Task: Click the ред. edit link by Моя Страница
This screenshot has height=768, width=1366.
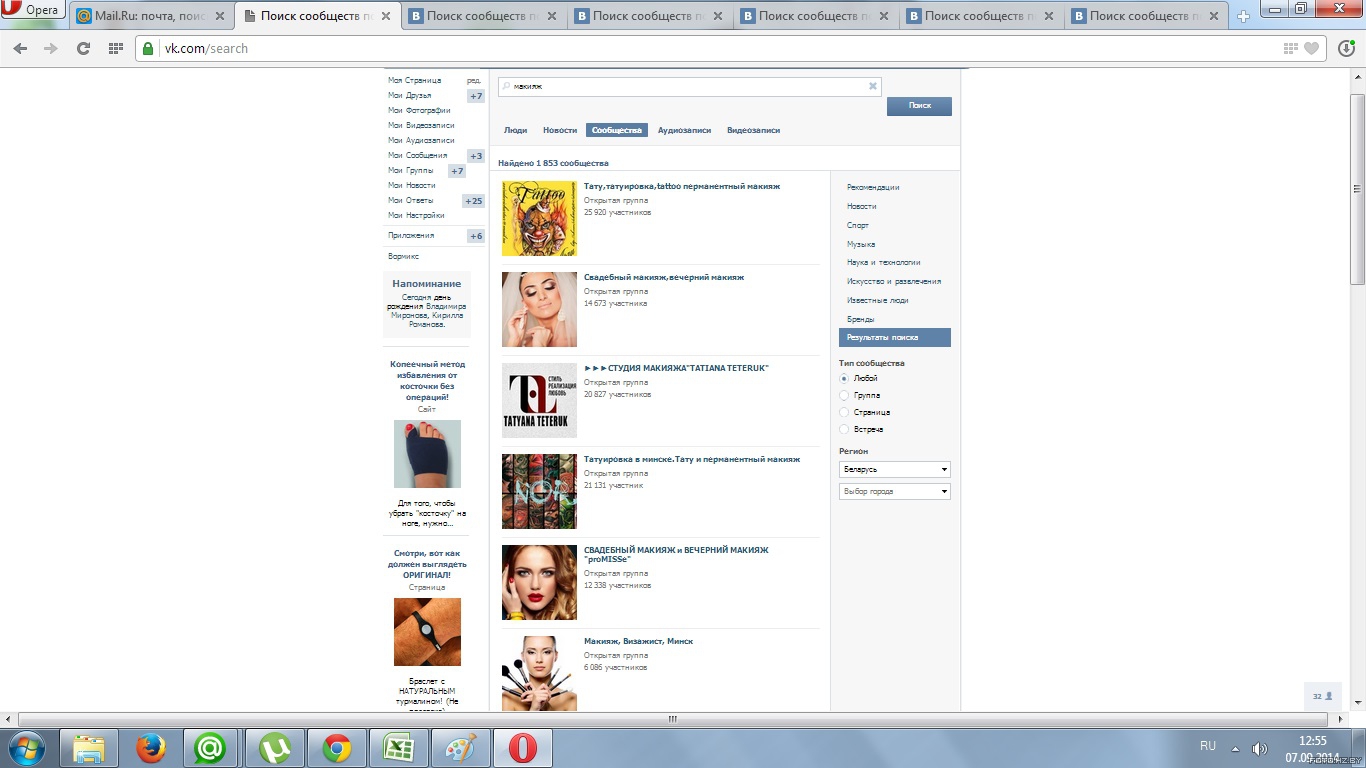Action: pyautogui.click(x=474, y=80)
